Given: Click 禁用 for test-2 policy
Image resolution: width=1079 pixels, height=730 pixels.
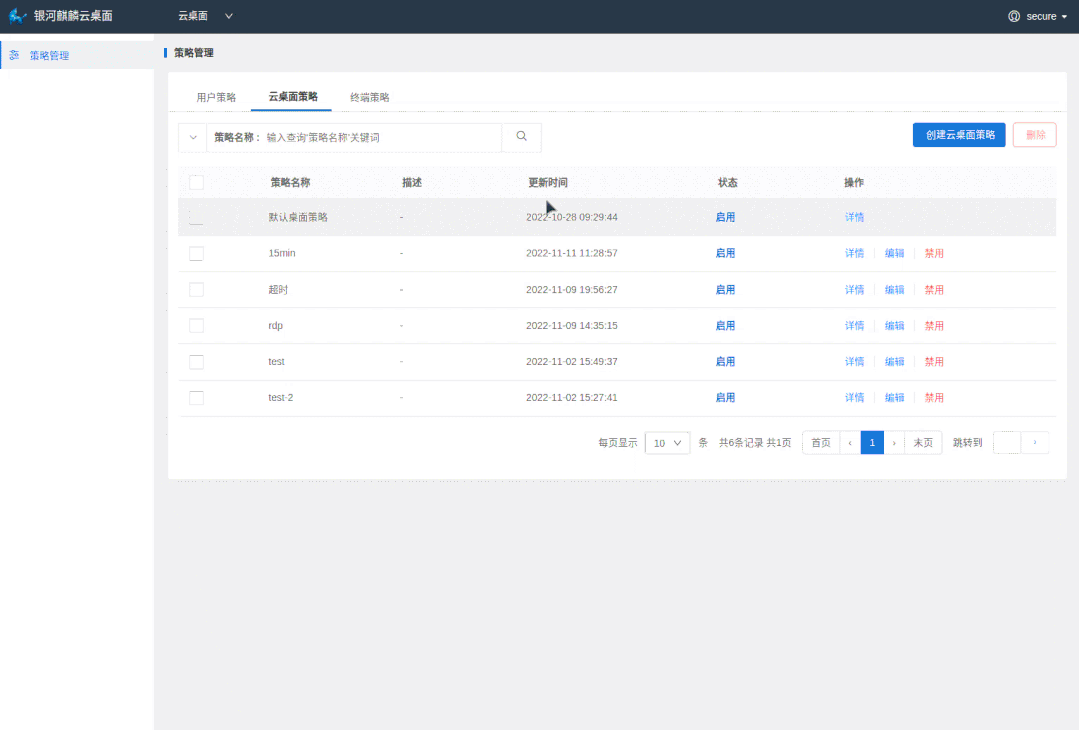Looking at the screenshot, I should [x=934, y=398].
